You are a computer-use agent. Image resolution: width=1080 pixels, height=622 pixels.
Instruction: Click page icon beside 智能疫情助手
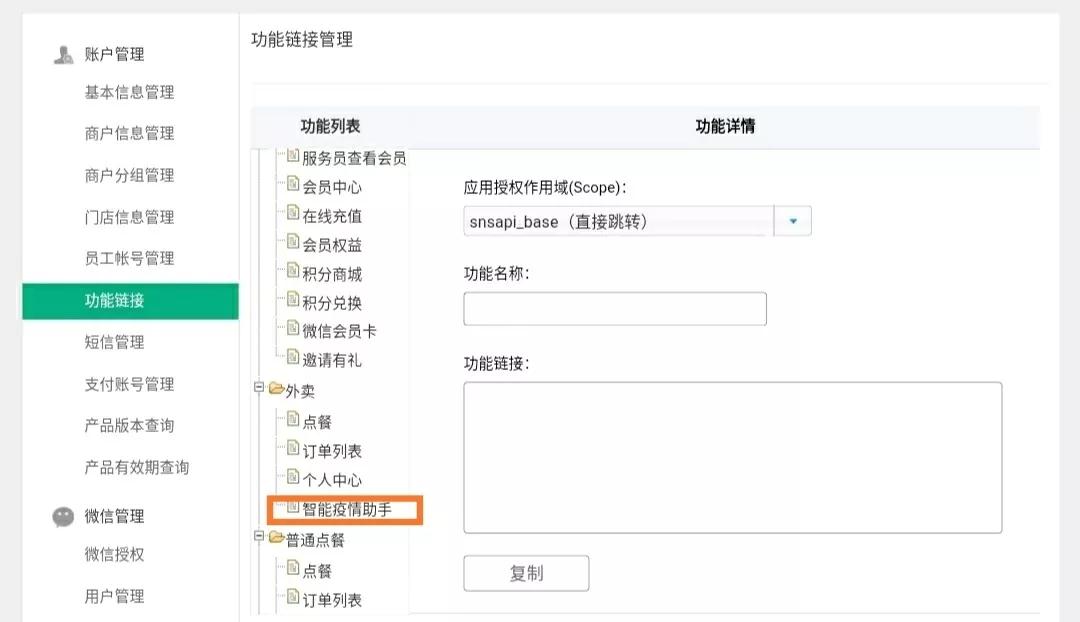point(293,507)
